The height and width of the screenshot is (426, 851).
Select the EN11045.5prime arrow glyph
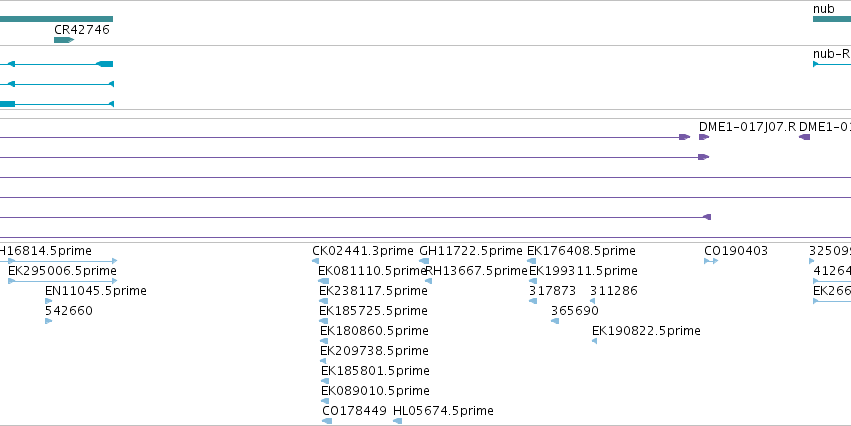point(48,301)
